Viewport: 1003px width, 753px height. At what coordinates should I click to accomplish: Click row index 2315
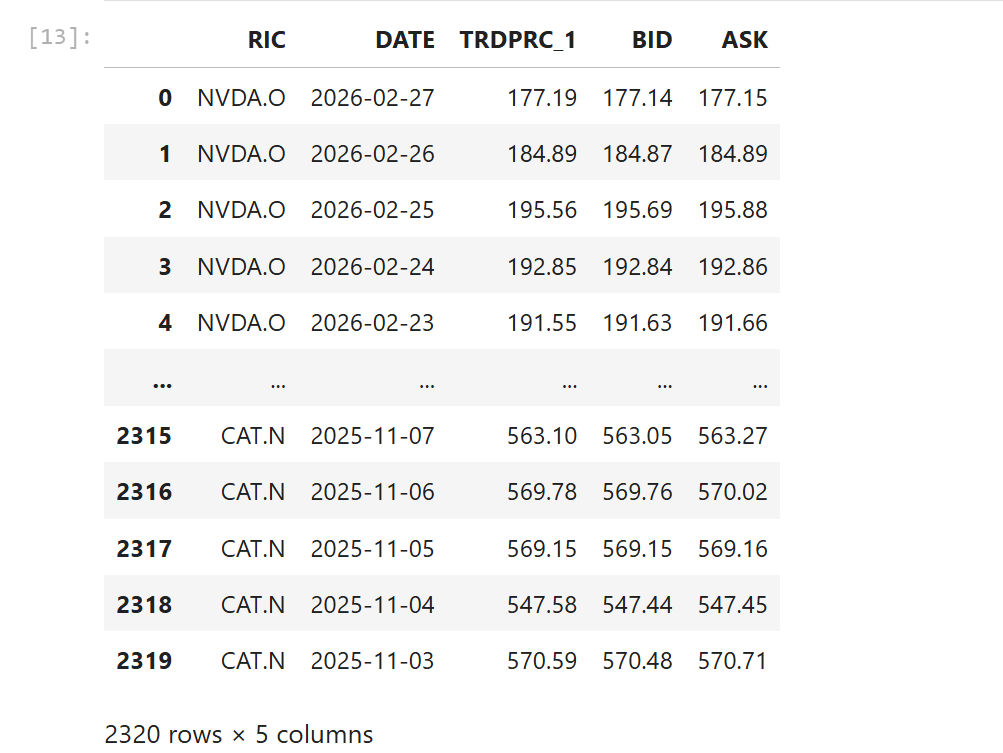[144, 436]
